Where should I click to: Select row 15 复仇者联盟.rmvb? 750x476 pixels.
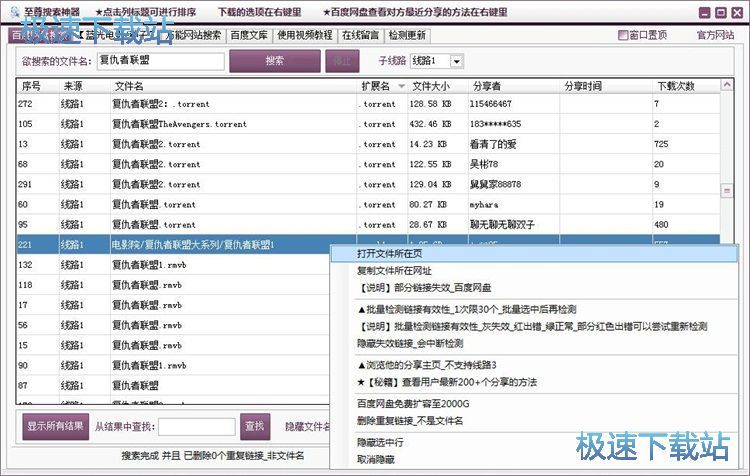(x=174, y=345)
